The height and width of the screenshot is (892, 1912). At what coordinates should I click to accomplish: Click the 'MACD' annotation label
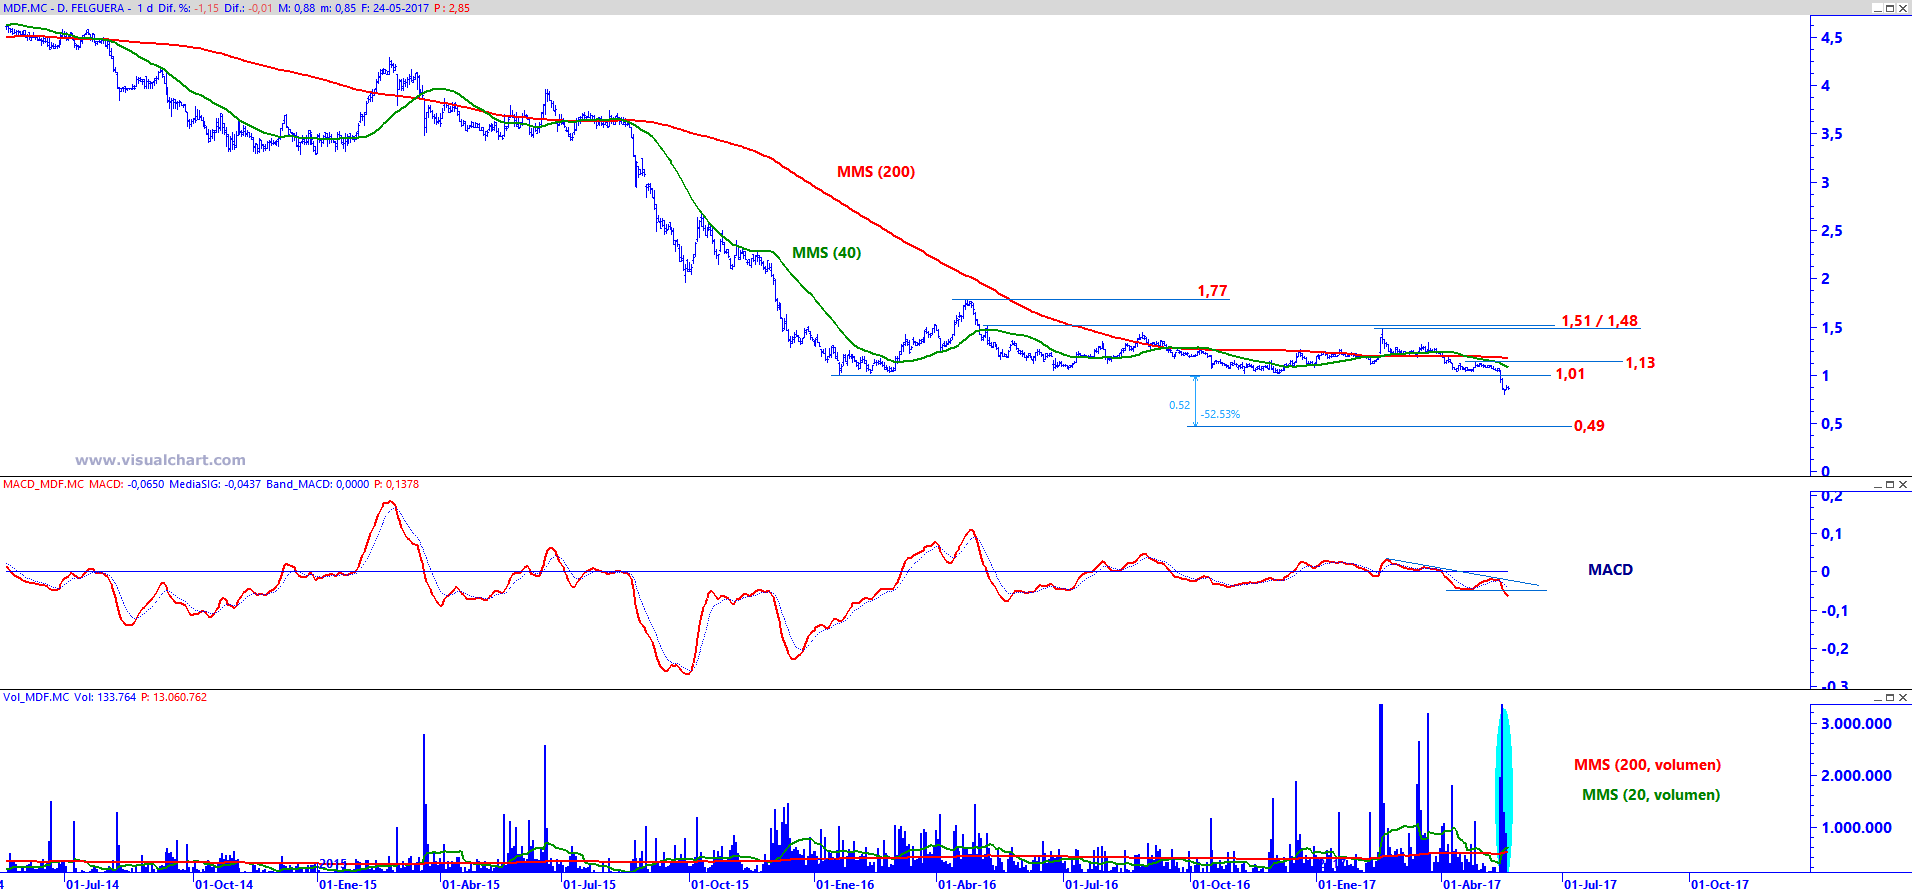point(1610,570)
